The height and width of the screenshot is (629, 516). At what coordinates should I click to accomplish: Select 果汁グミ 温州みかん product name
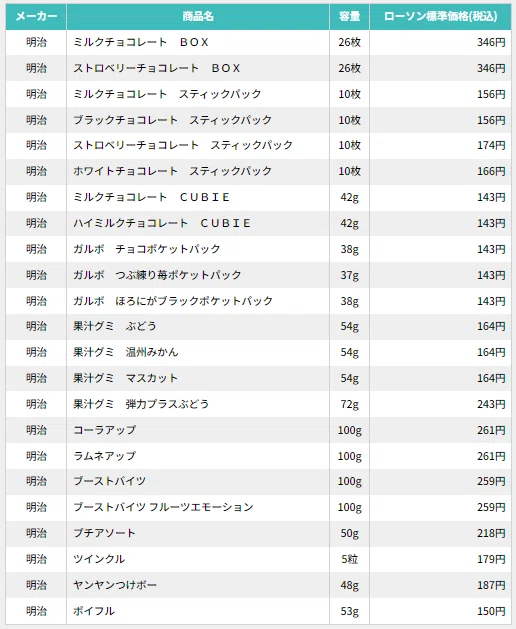click(126, 352)
